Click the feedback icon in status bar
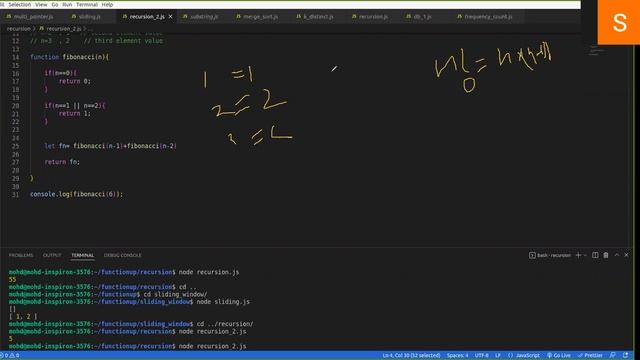The width and height of the screenshot is (640, 360). click(x=613, y=356)
